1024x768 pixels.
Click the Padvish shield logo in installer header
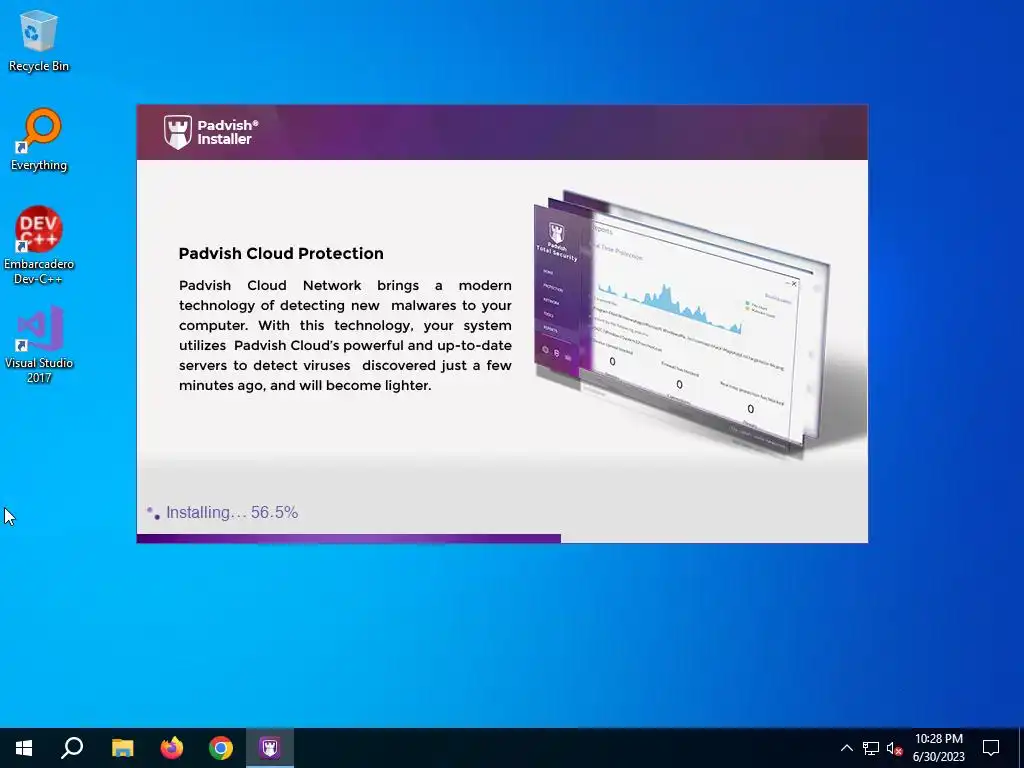[178, 132]
